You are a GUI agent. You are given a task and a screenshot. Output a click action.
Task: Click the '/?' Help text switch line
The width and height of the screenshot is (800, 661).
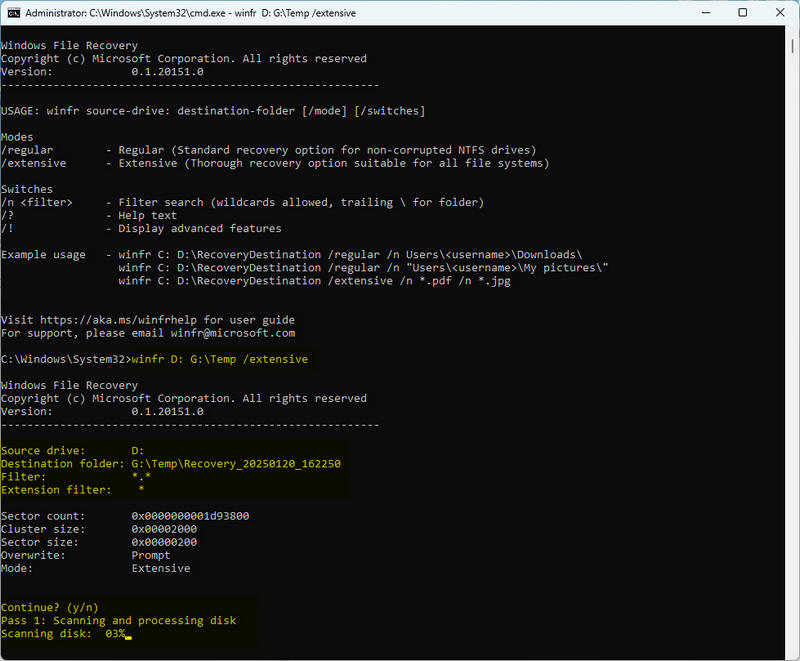[x=89, y=215]
